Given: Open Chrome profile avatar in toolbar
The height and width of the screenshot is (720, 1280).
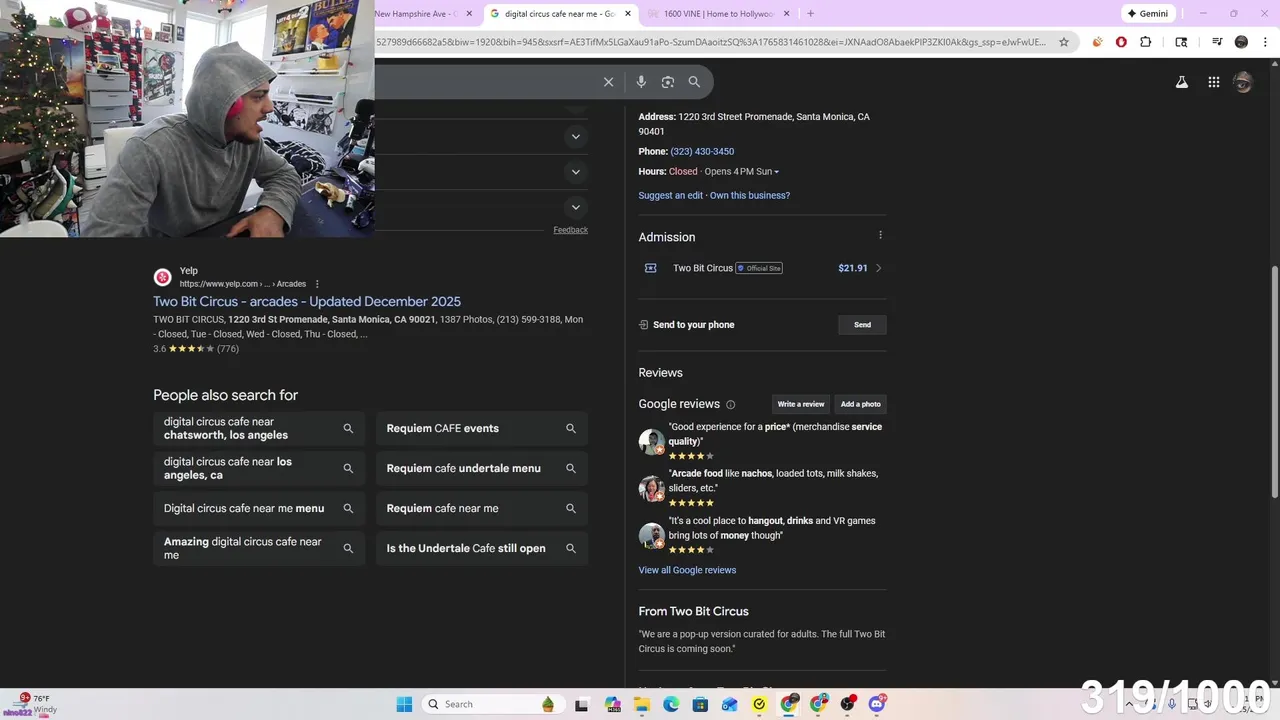Looking at the screenshot, I should [x=1241, y=42].
